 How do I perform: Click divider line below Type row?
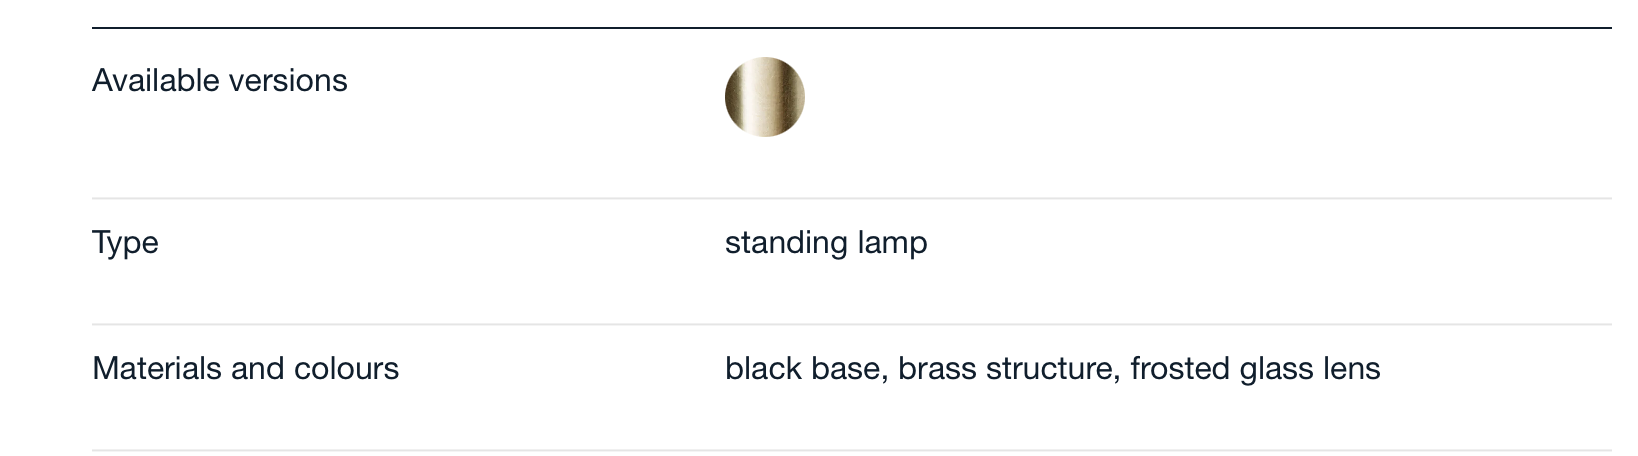tap(852, 324)
